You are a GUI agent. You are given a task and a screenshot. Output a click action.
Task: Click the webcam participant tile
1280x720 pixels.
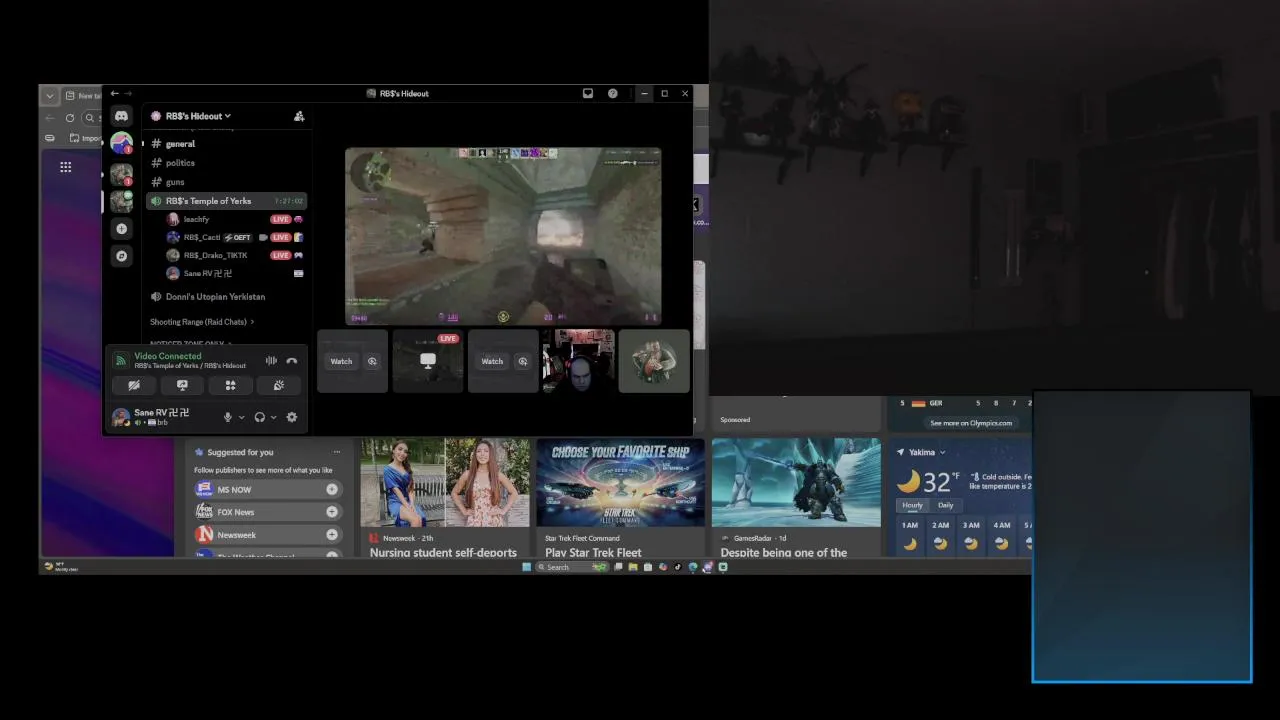578,361
